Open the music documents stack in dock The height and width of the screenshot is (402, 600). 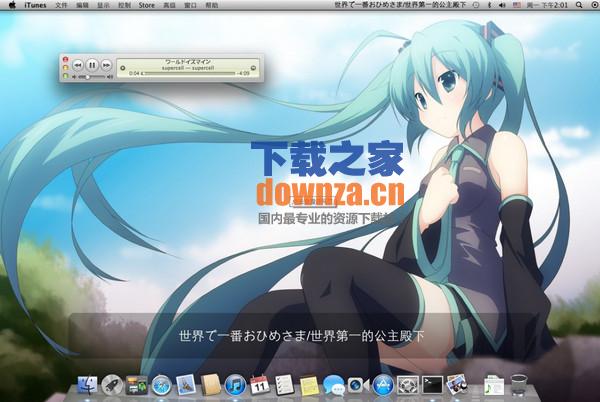click(494, 385)
